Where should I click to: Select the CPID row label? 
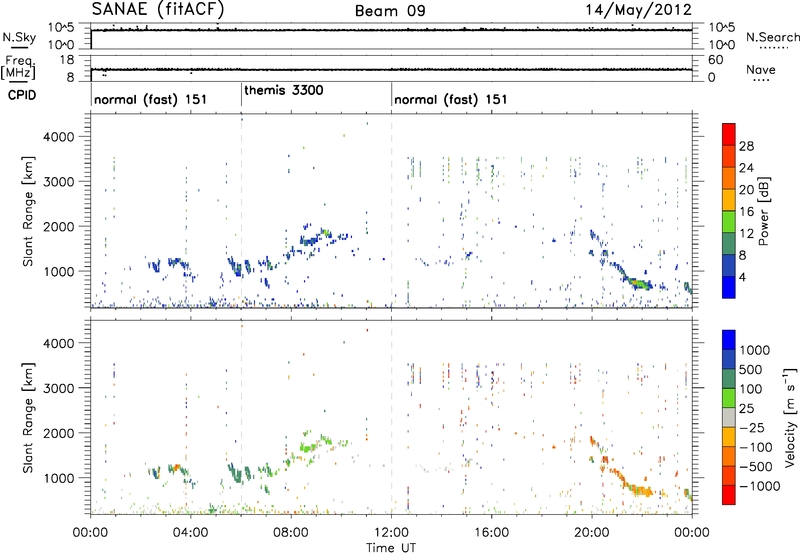point(21,95)
